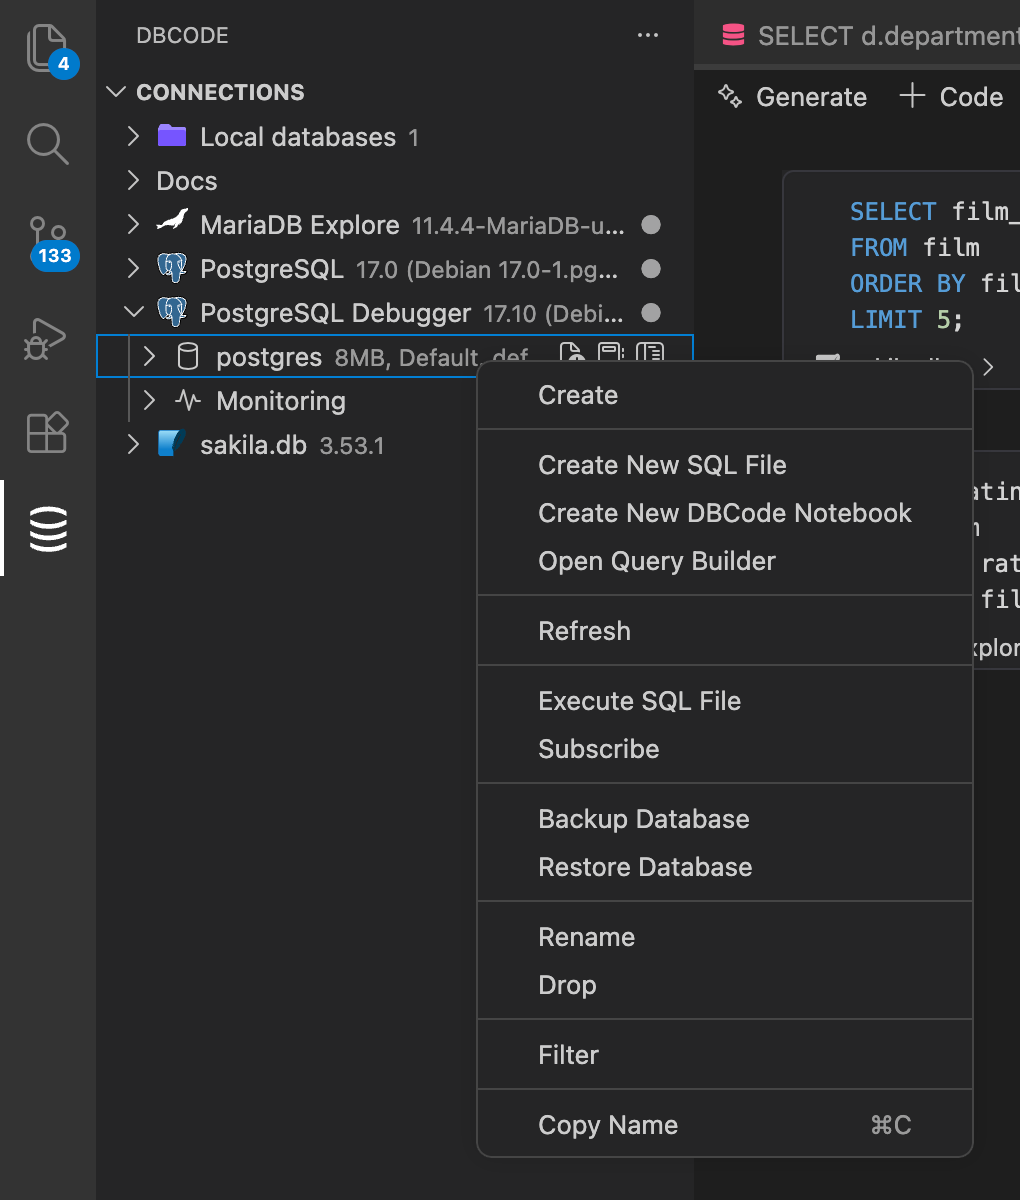This screenshot has height=1200, width=1020.
Task: Click the Generate button
Action: 793,96
